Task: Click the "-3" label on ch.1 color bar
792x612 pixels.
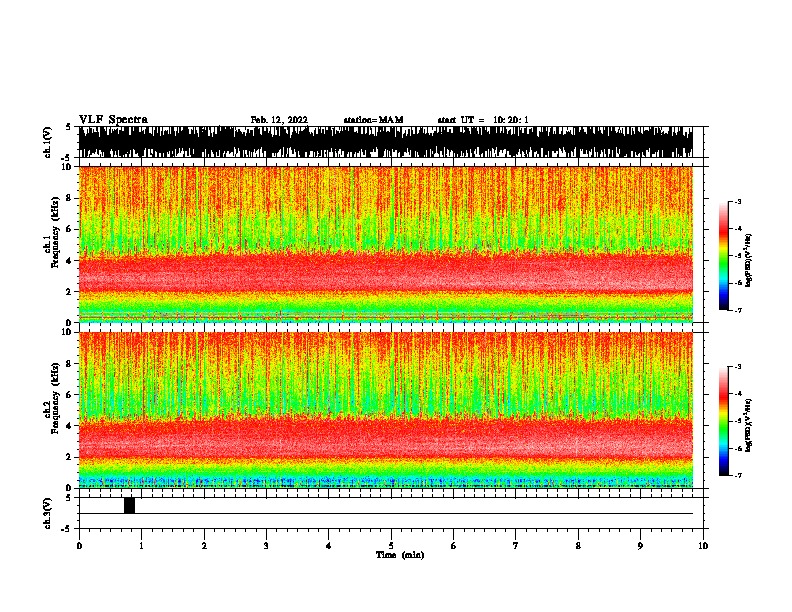Action: [x=738, y=201]
